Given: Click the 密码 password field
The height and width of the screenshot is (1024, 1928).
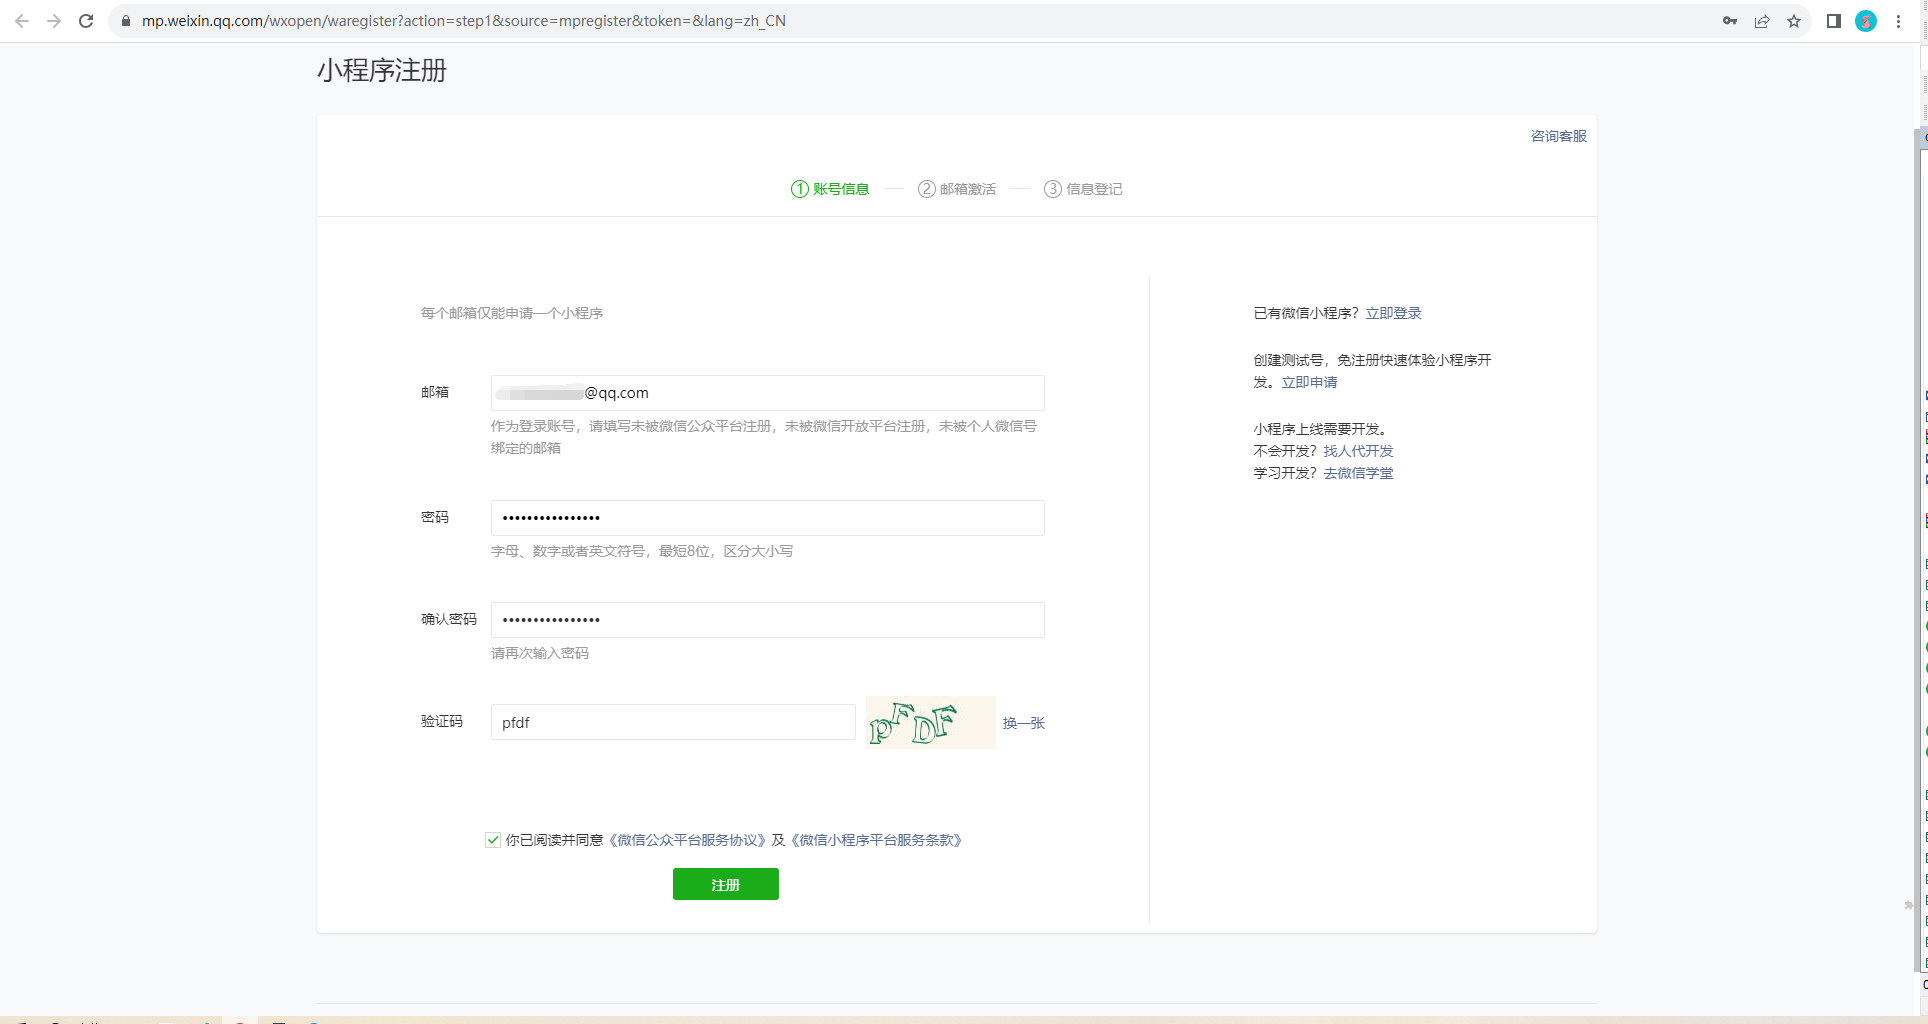Looking at the screenshot, I should click(767, 518).
